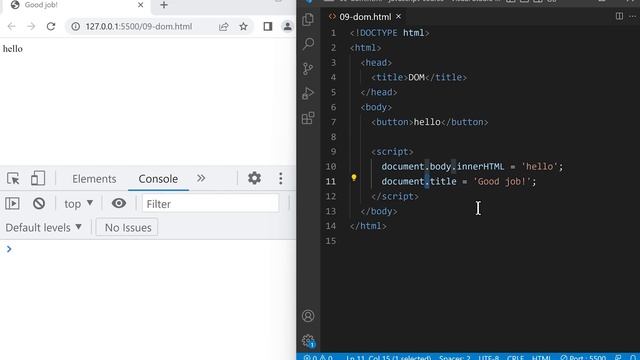Split the VS Code editor right
The width and height of the screenshot is (640, 360).
[619, 16]
